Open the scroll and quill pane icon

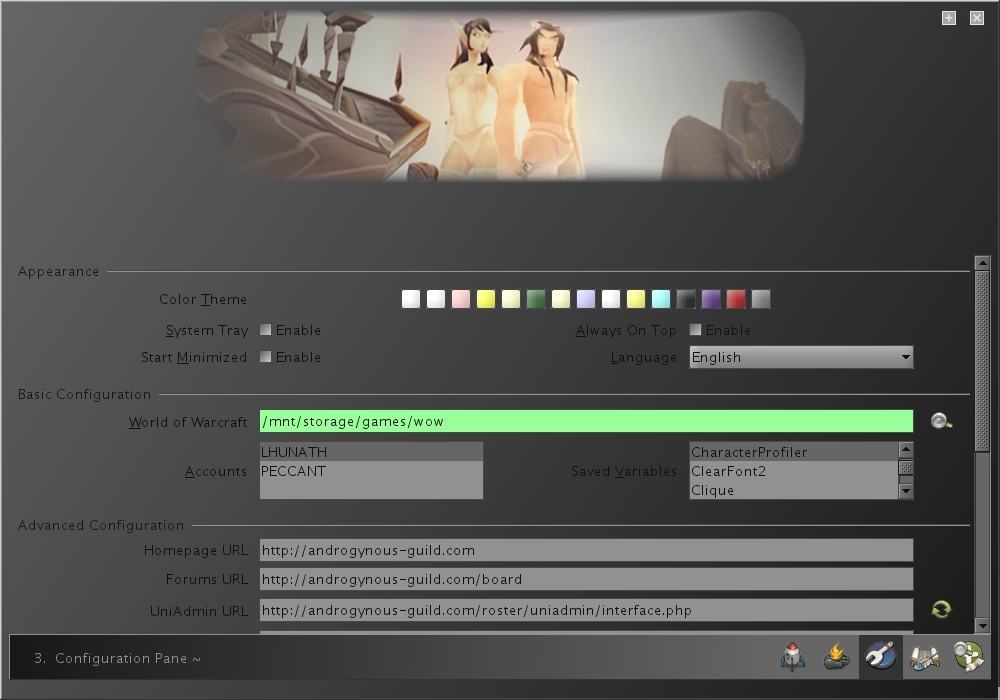[x=924, y=657]
